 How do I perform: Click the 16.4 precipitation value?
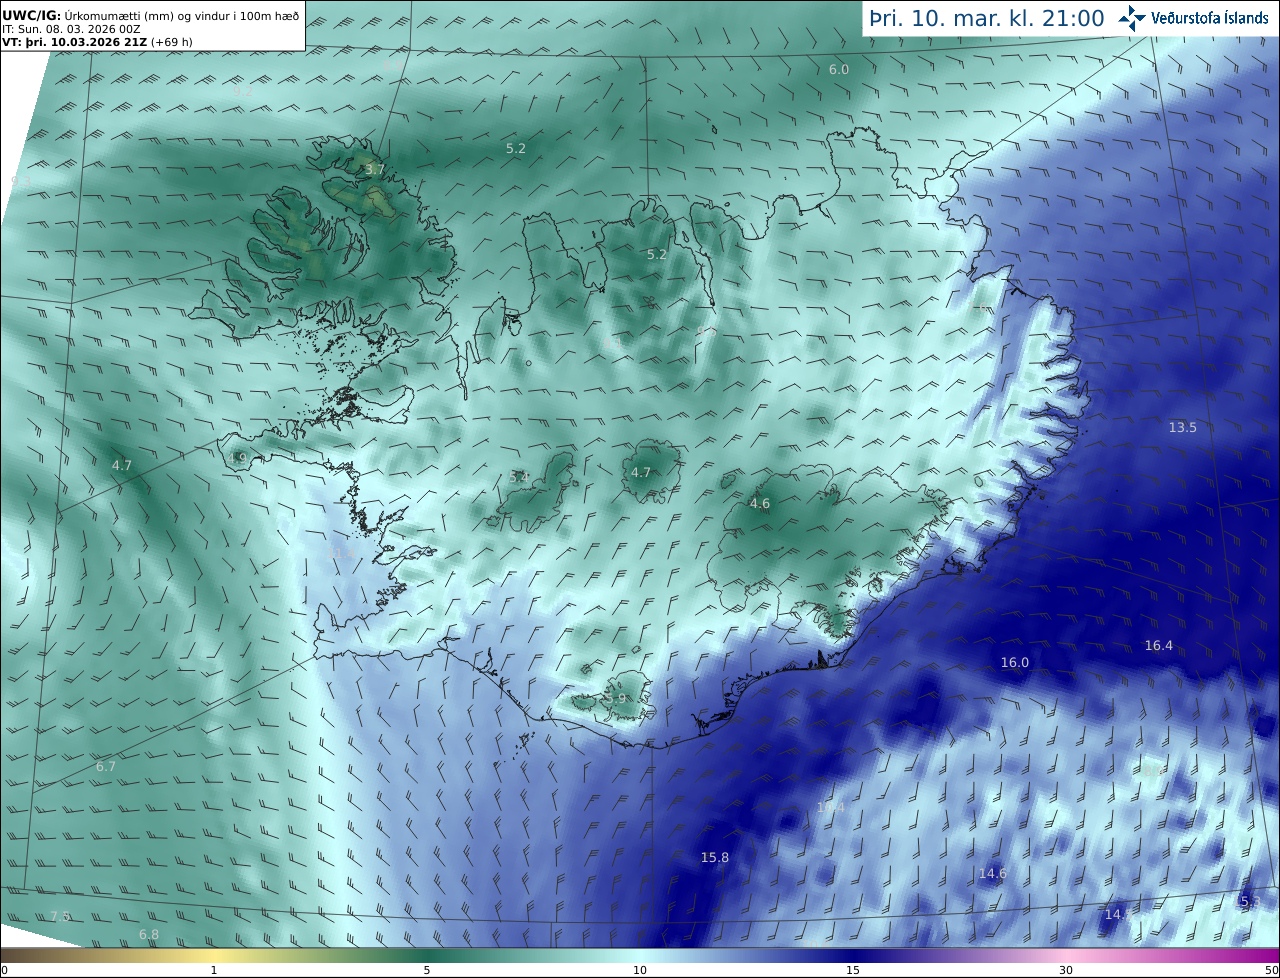(x=1159, y=645)
